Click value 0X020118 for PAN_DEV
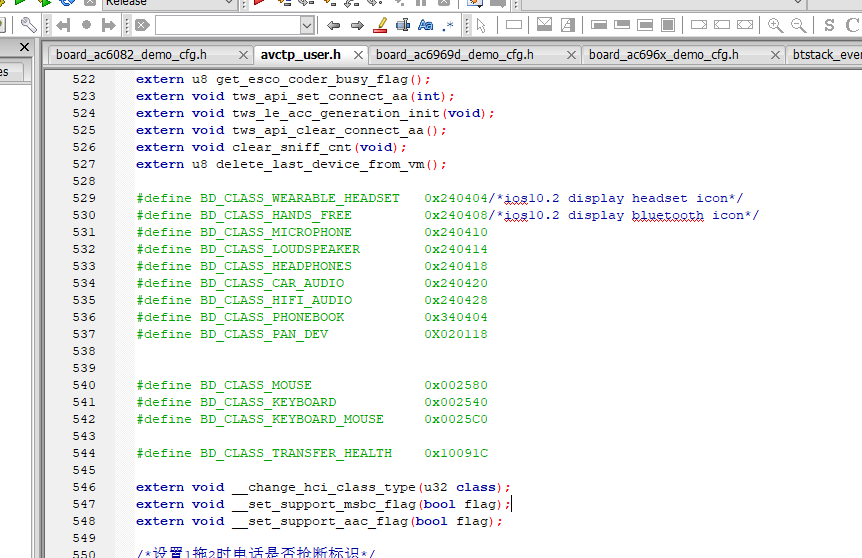 pos(456,334)
